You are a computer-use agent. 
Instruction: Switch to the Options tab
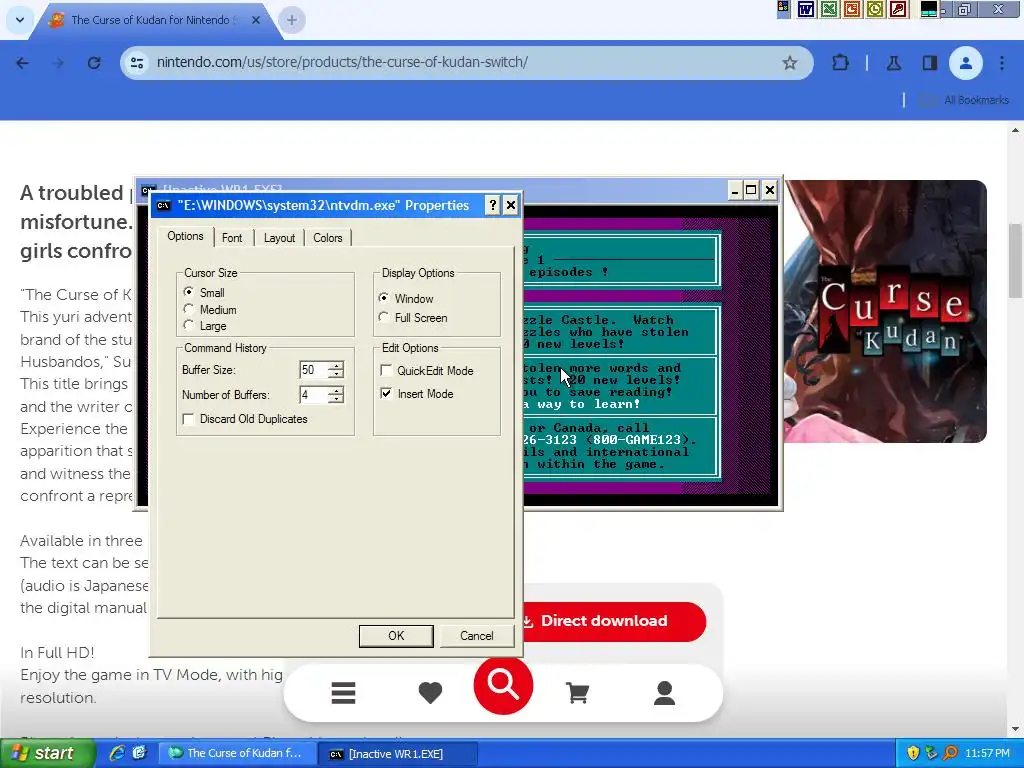(x=185, y=236)
